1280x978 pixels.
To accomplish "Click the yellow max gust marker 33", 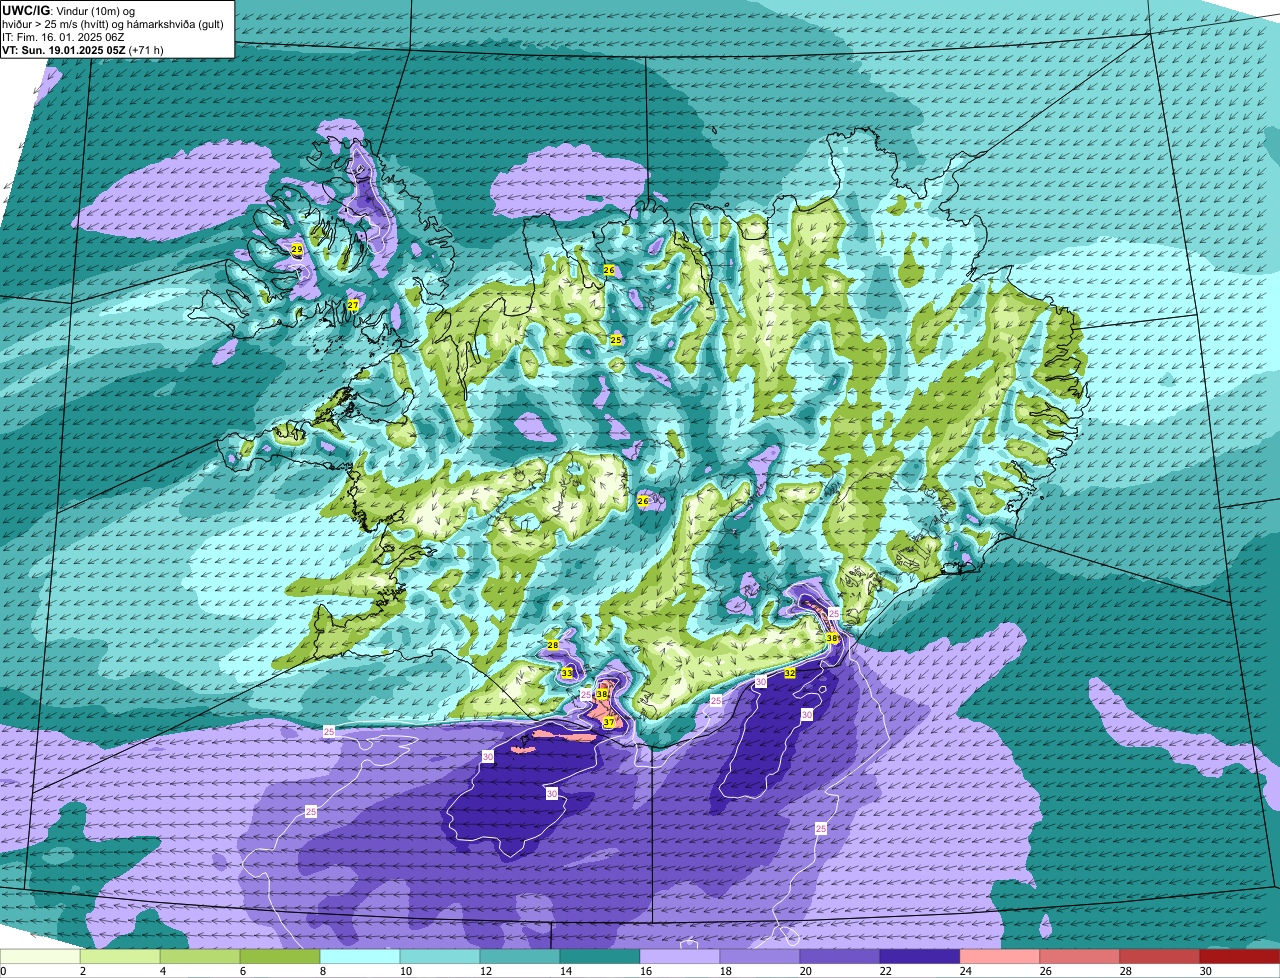I will coord(567,673).
